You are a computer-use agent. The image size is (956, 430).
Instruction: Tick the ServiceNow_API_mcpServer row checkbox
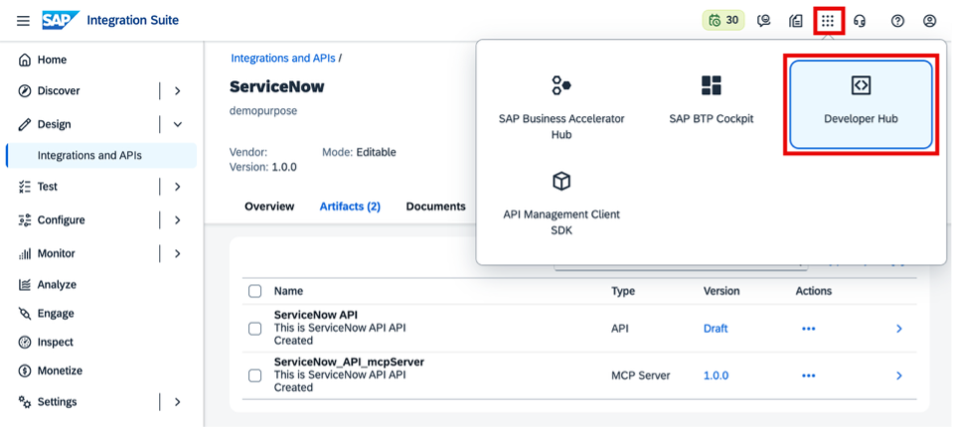pyautogui.click(x=255, y=376)
